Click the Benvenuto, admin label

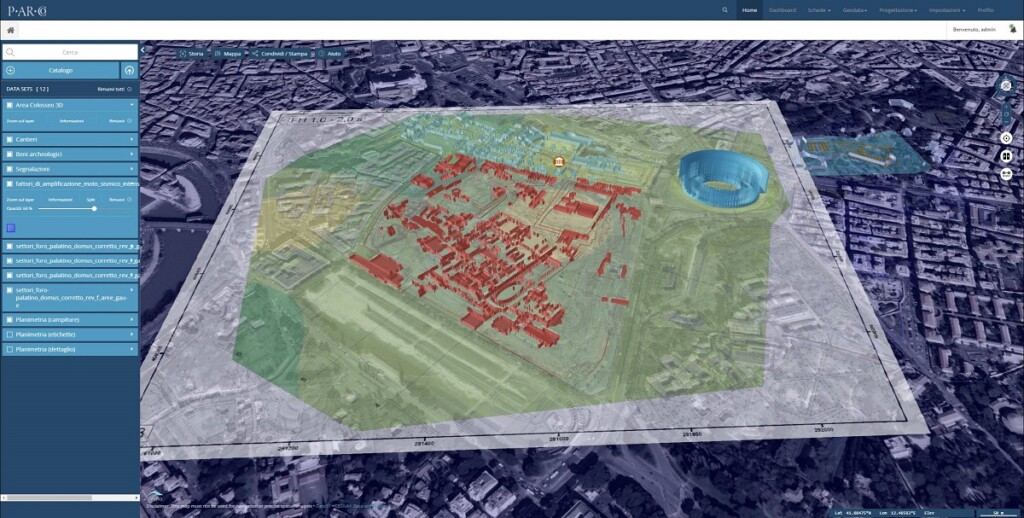pos(974,30)
